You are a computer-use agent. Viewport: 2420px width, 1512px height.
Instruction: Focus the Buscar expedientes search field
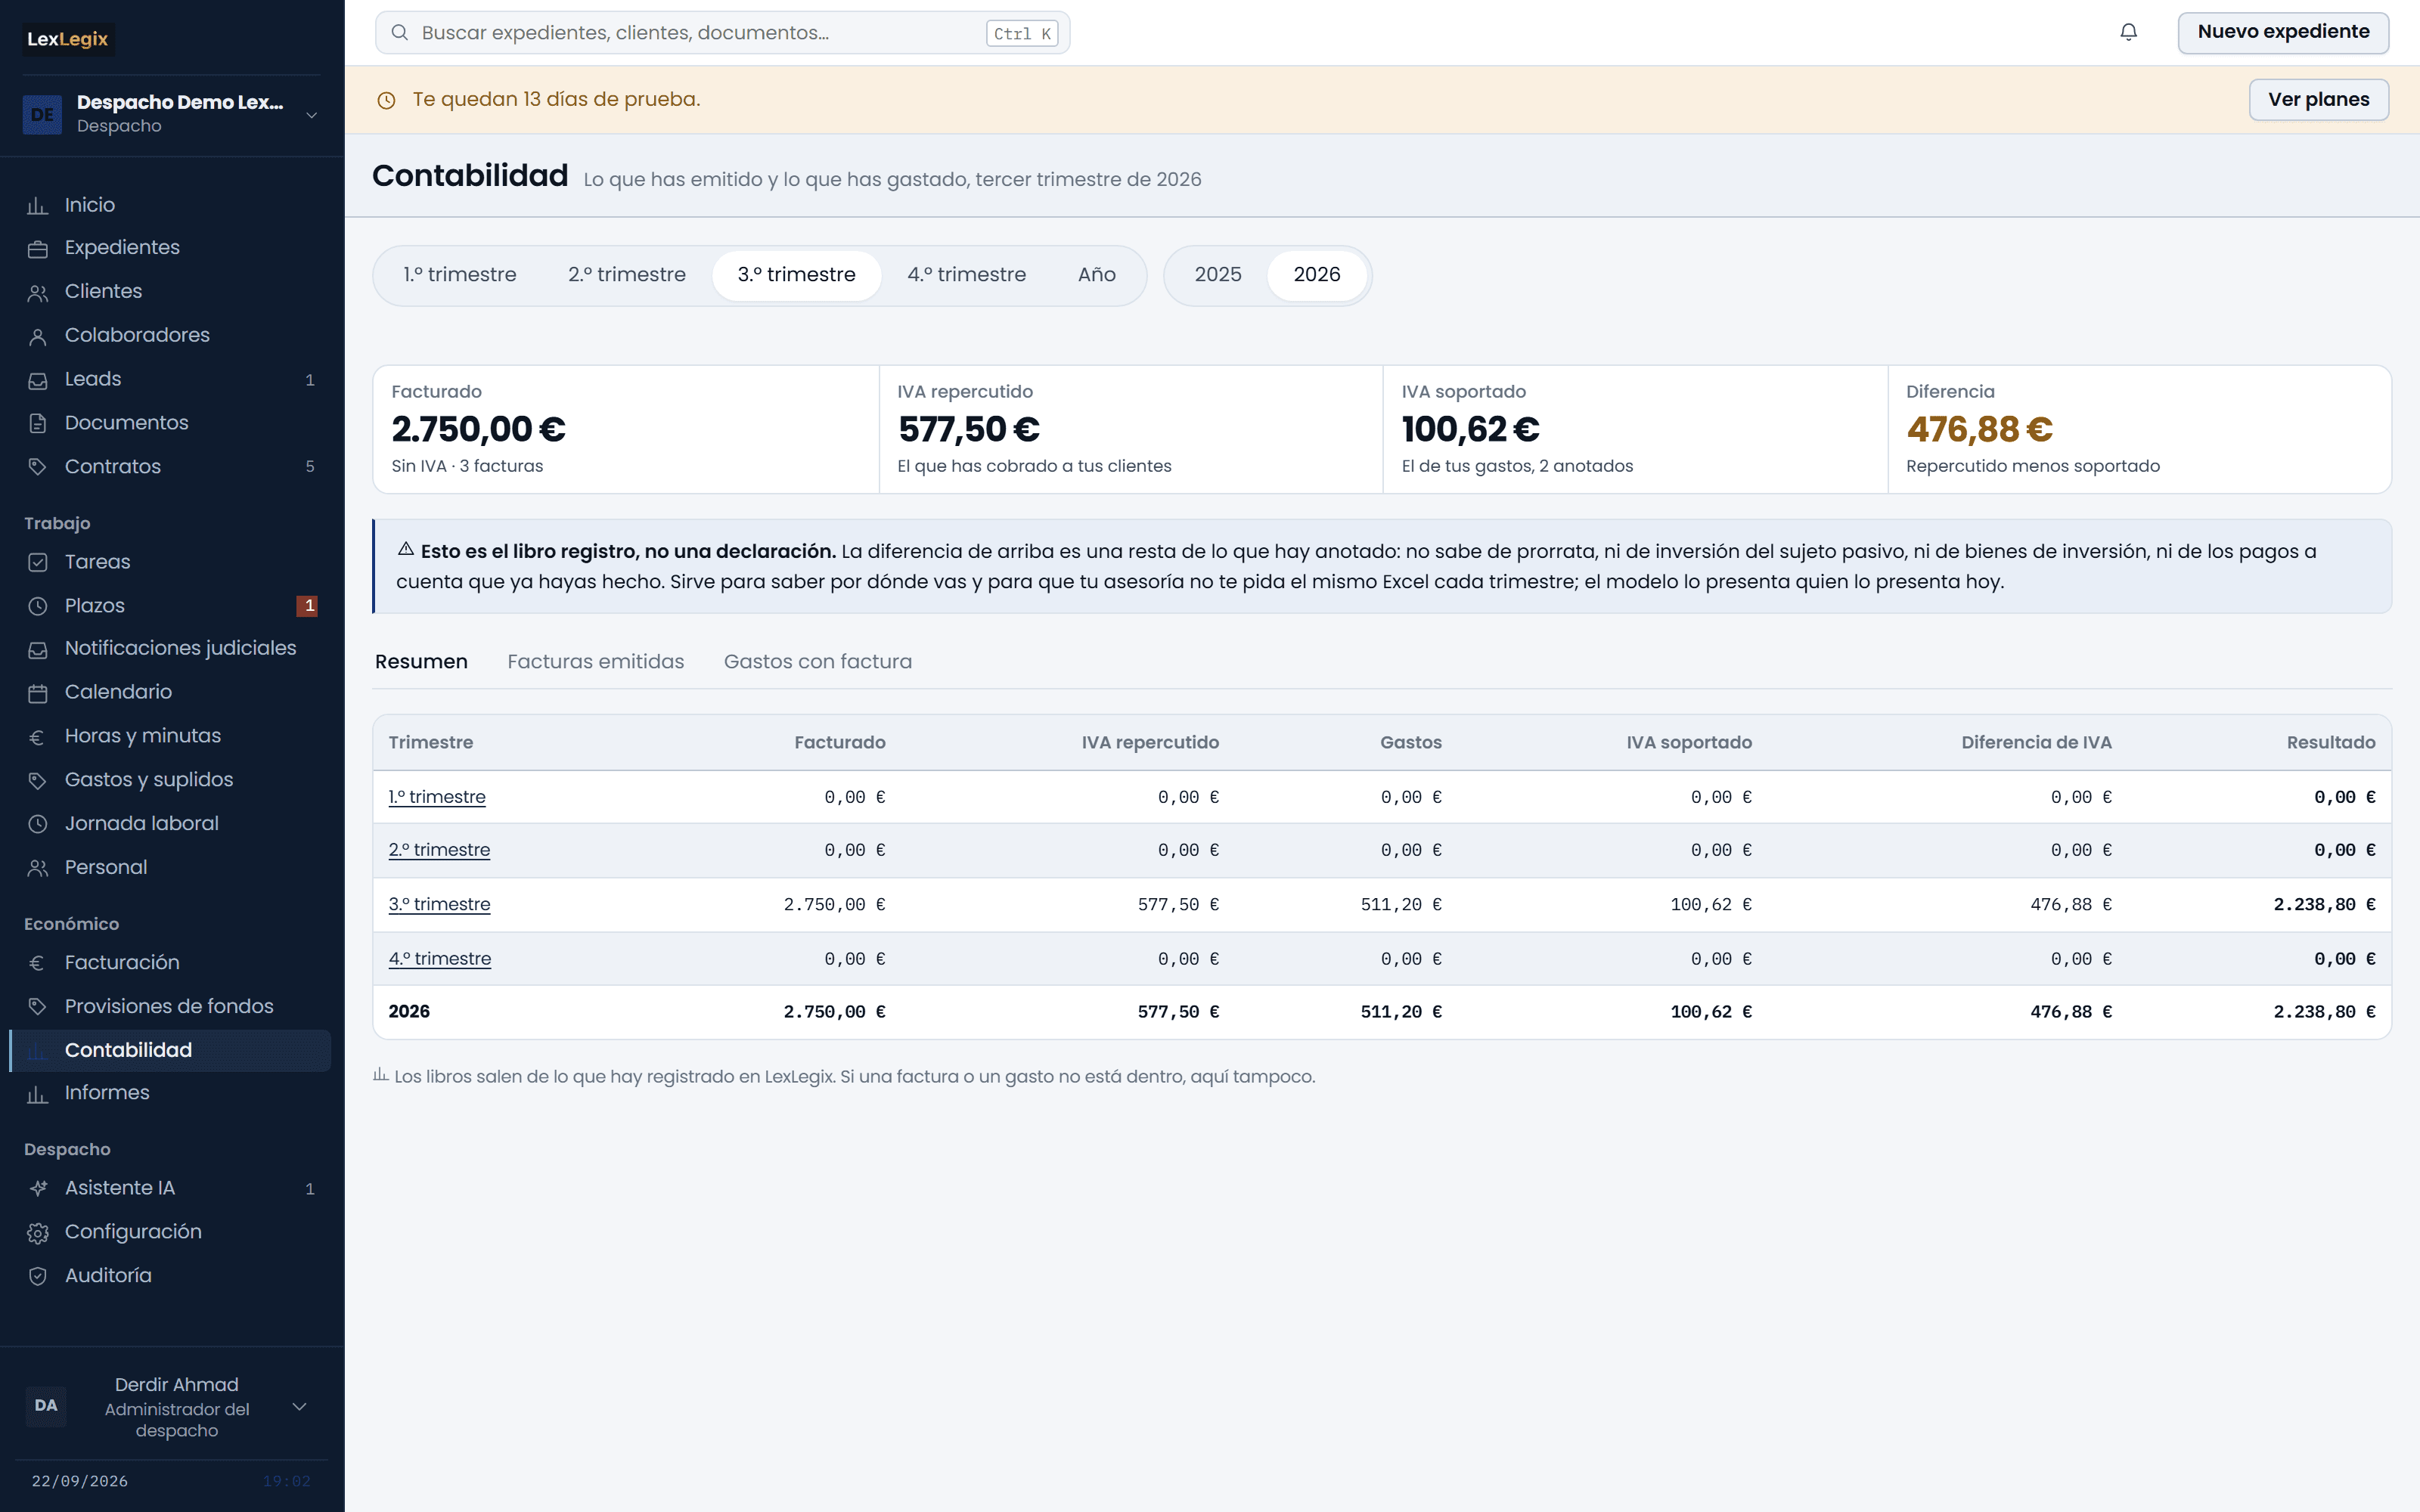tap(722, 32)
